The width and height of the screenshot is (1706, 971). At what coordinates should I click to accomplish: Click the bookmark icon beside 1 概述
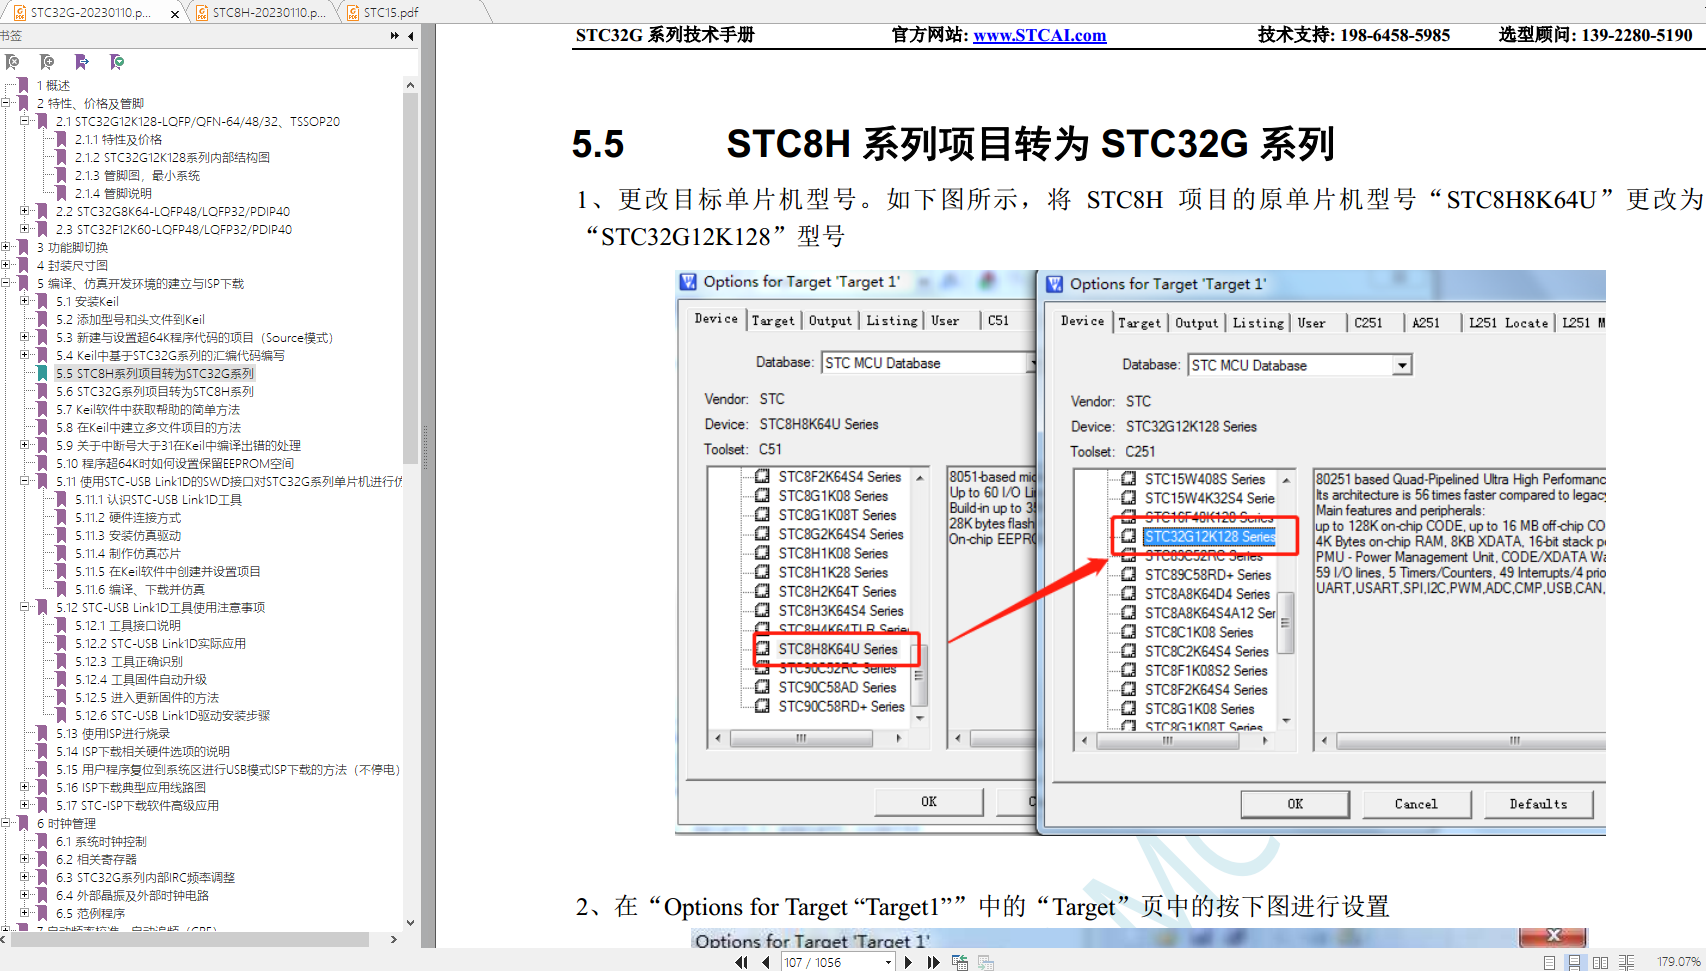point(24,86)
